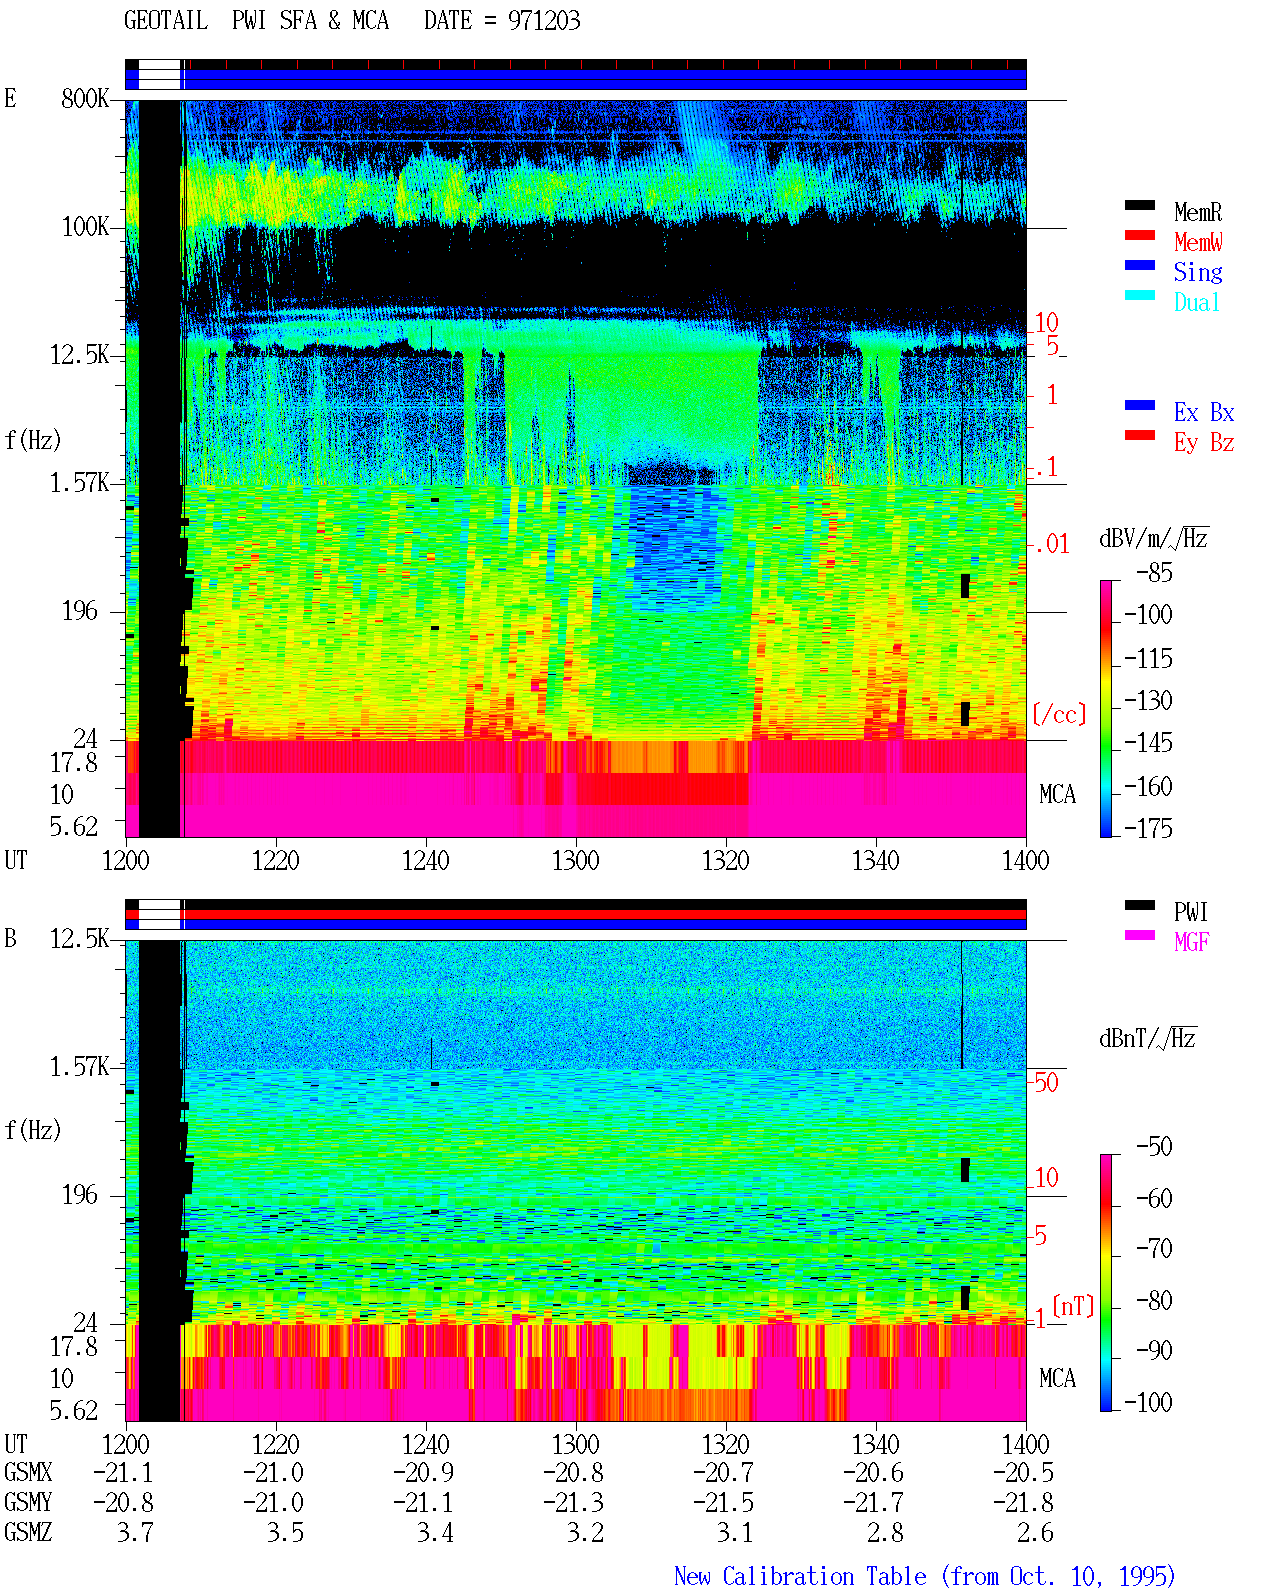Click the E panel letter label
Viewport: 1280px width, 1593px height.
[11, 98]
